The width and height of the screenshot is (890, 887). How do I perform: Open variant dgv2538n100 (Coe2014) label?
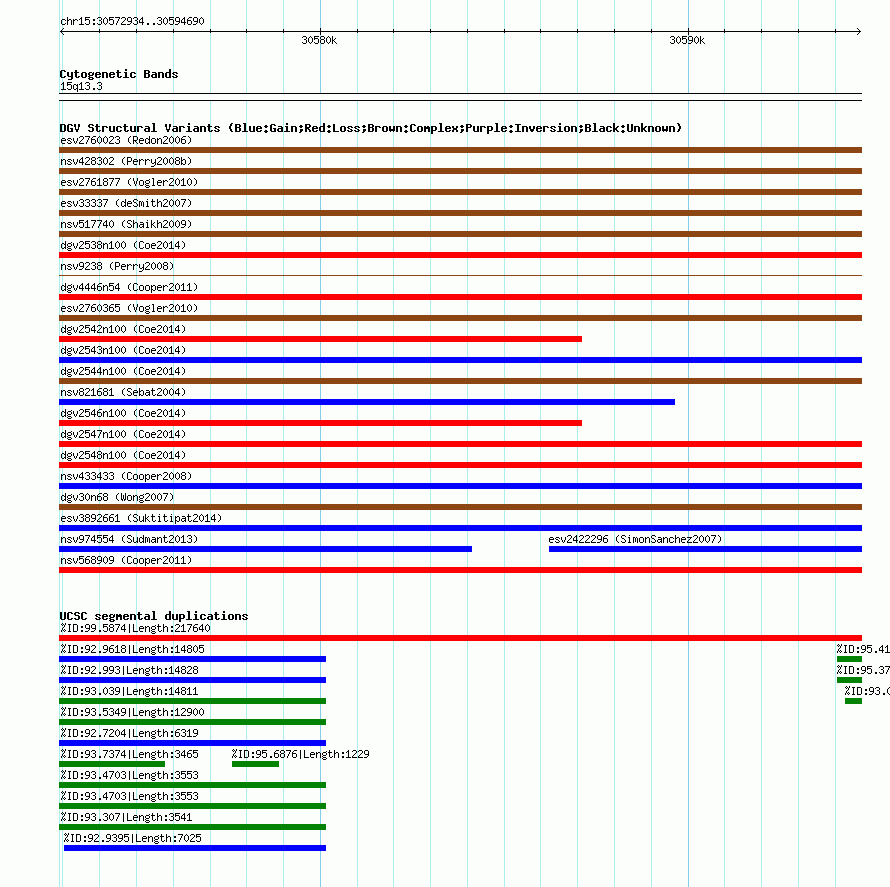pos(123,245)
